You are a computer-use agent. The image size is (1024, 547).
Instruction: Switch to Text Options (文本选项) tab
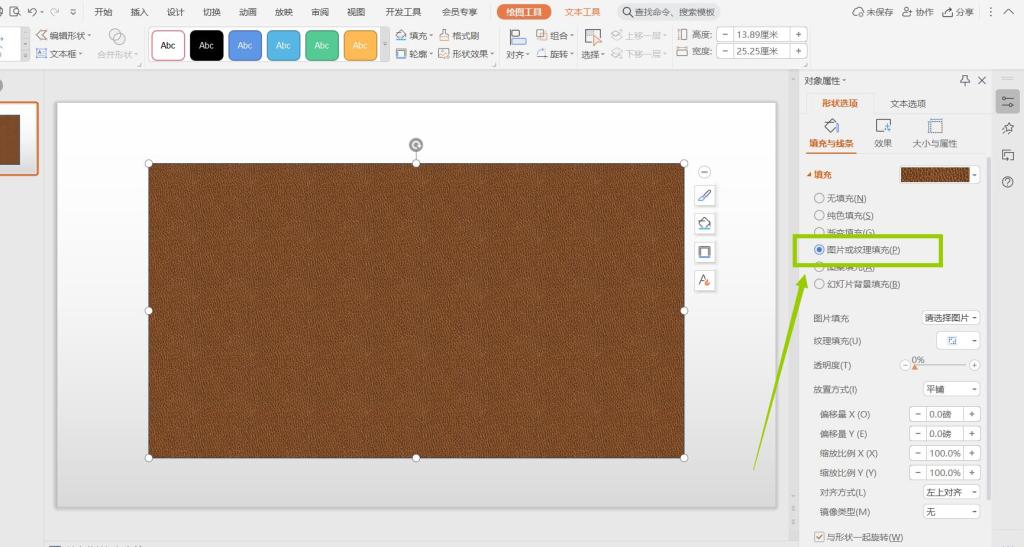click(x=907, y=104)
